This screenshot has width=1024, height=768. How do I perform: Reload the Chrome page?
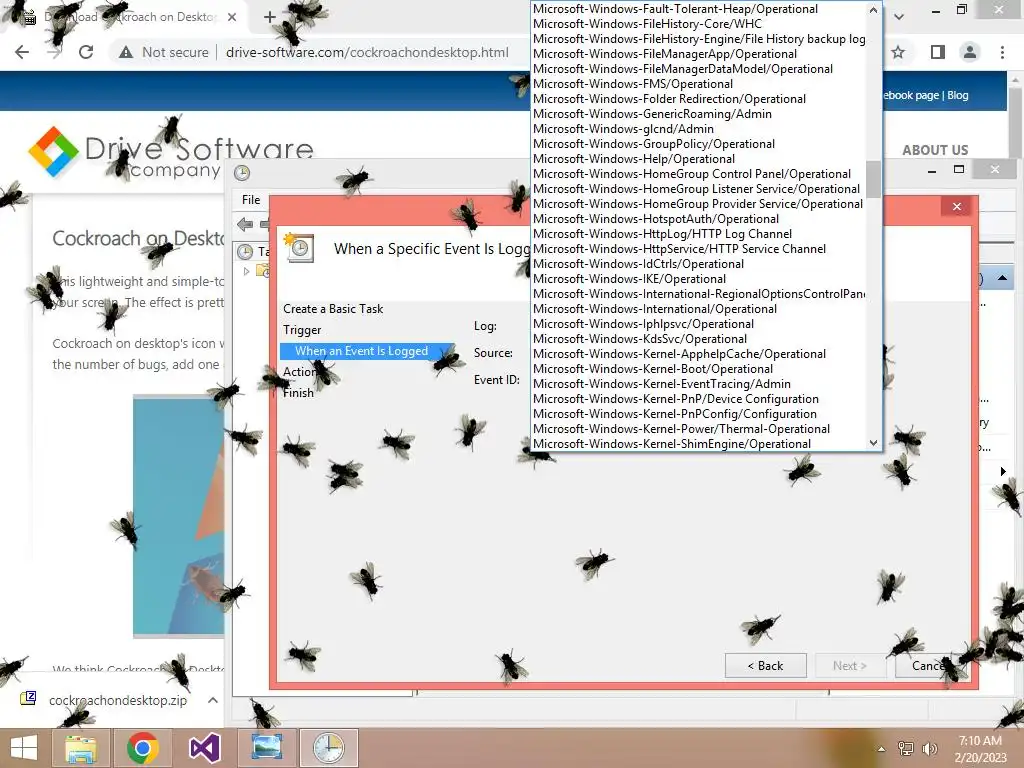click(86, 52)
